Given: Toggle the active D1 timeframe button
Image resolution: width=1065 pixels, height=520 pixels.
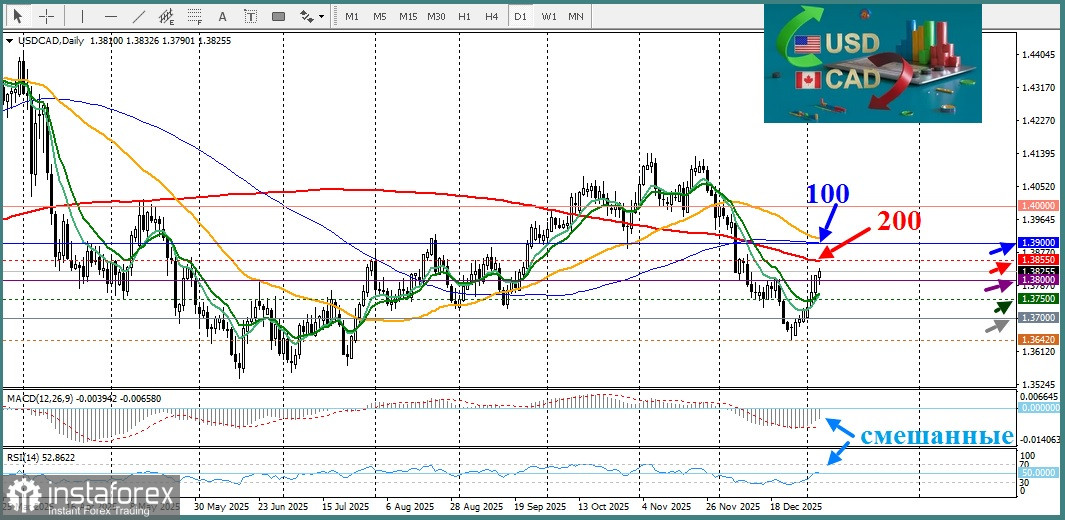Looking at the screenshot, I should (520, 16).
